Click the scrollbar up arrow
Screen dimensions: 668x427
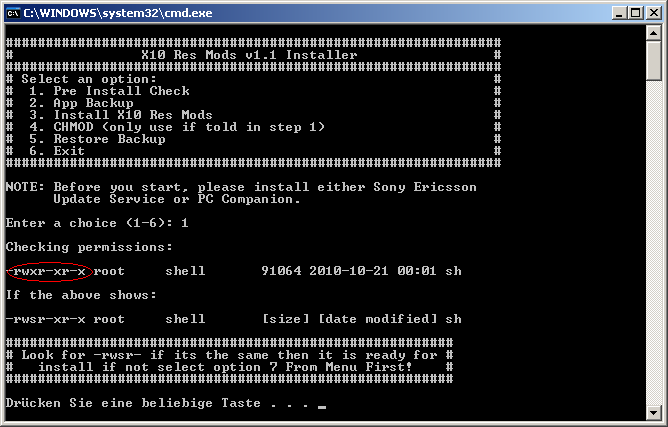click(654, 33)
